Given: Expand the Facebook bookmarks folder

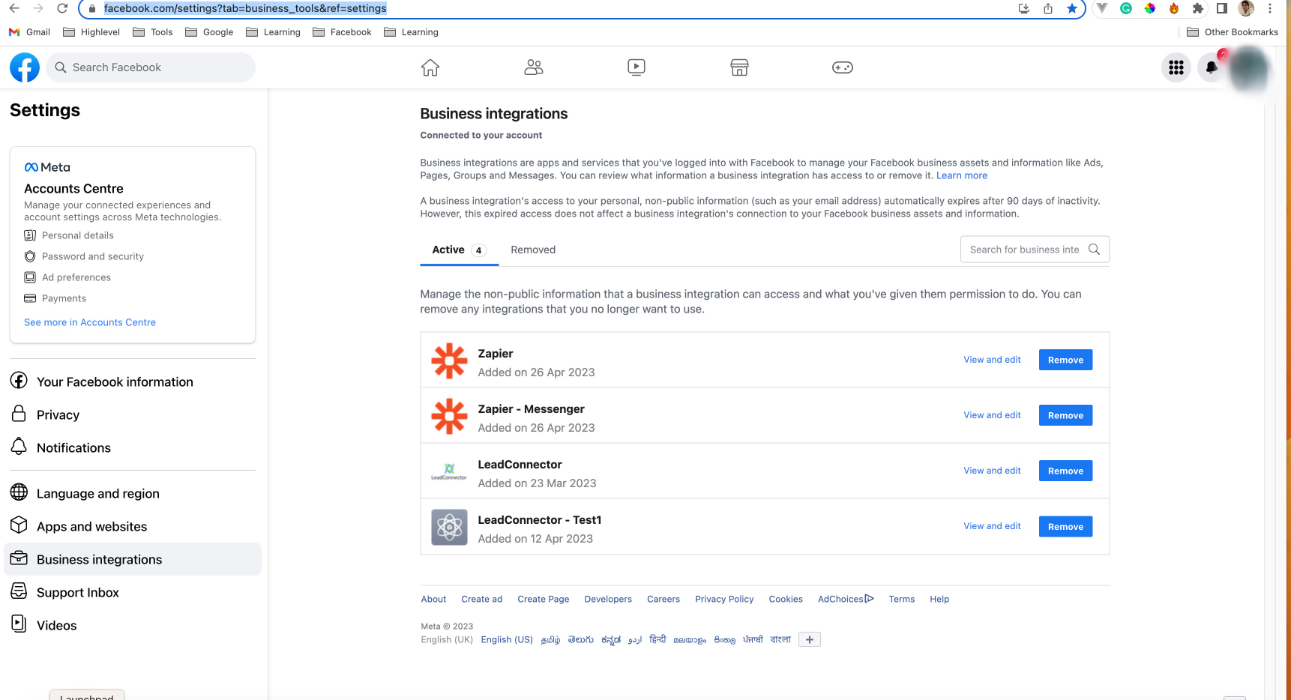Looking at the screenshot, I should [x=342, y=32].
